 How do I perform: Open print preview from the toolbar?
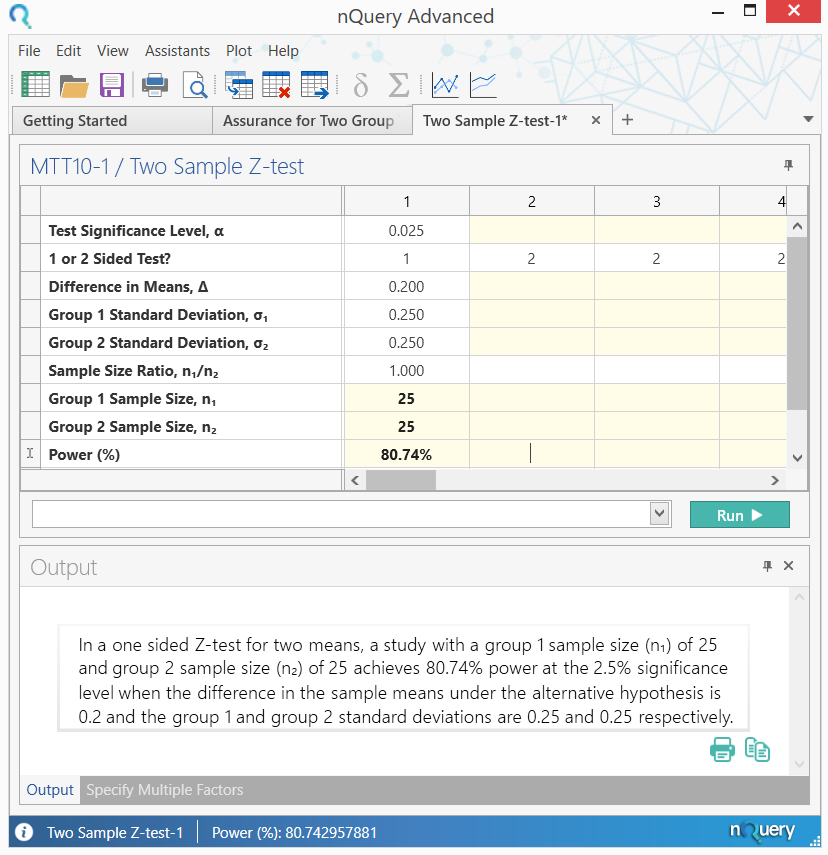(195, 85)
